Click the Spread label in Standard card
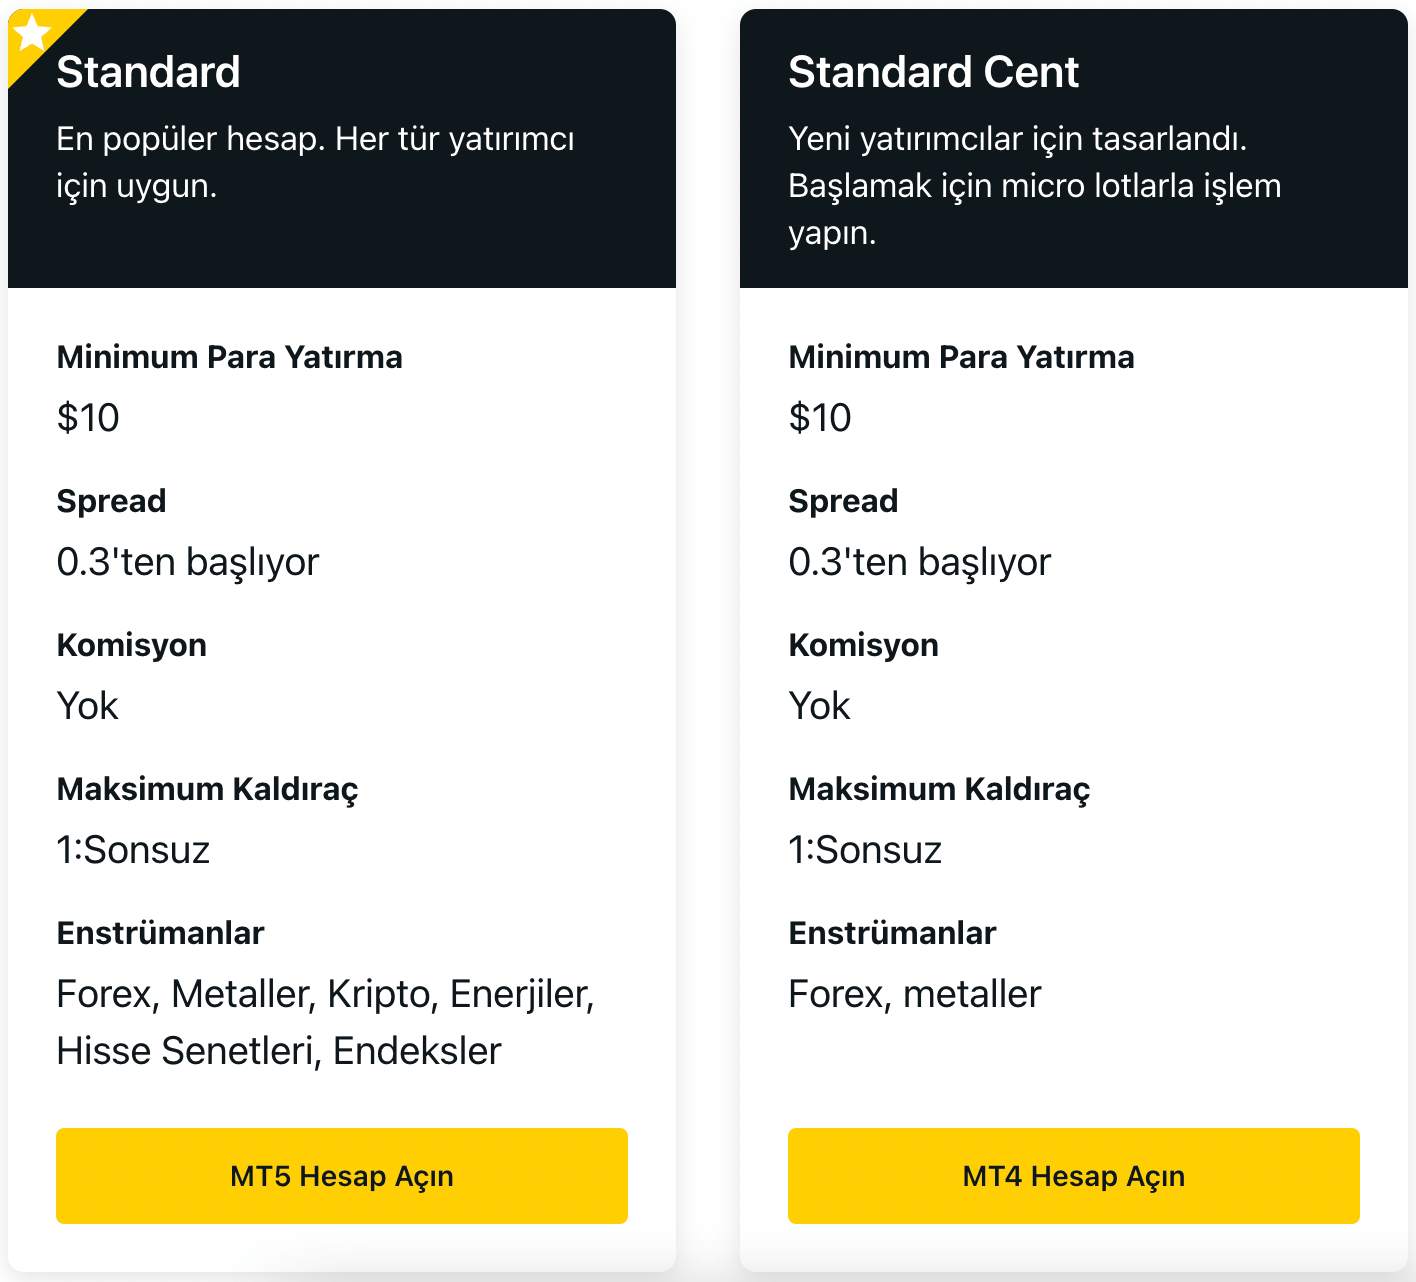 [x=111, y=501]
